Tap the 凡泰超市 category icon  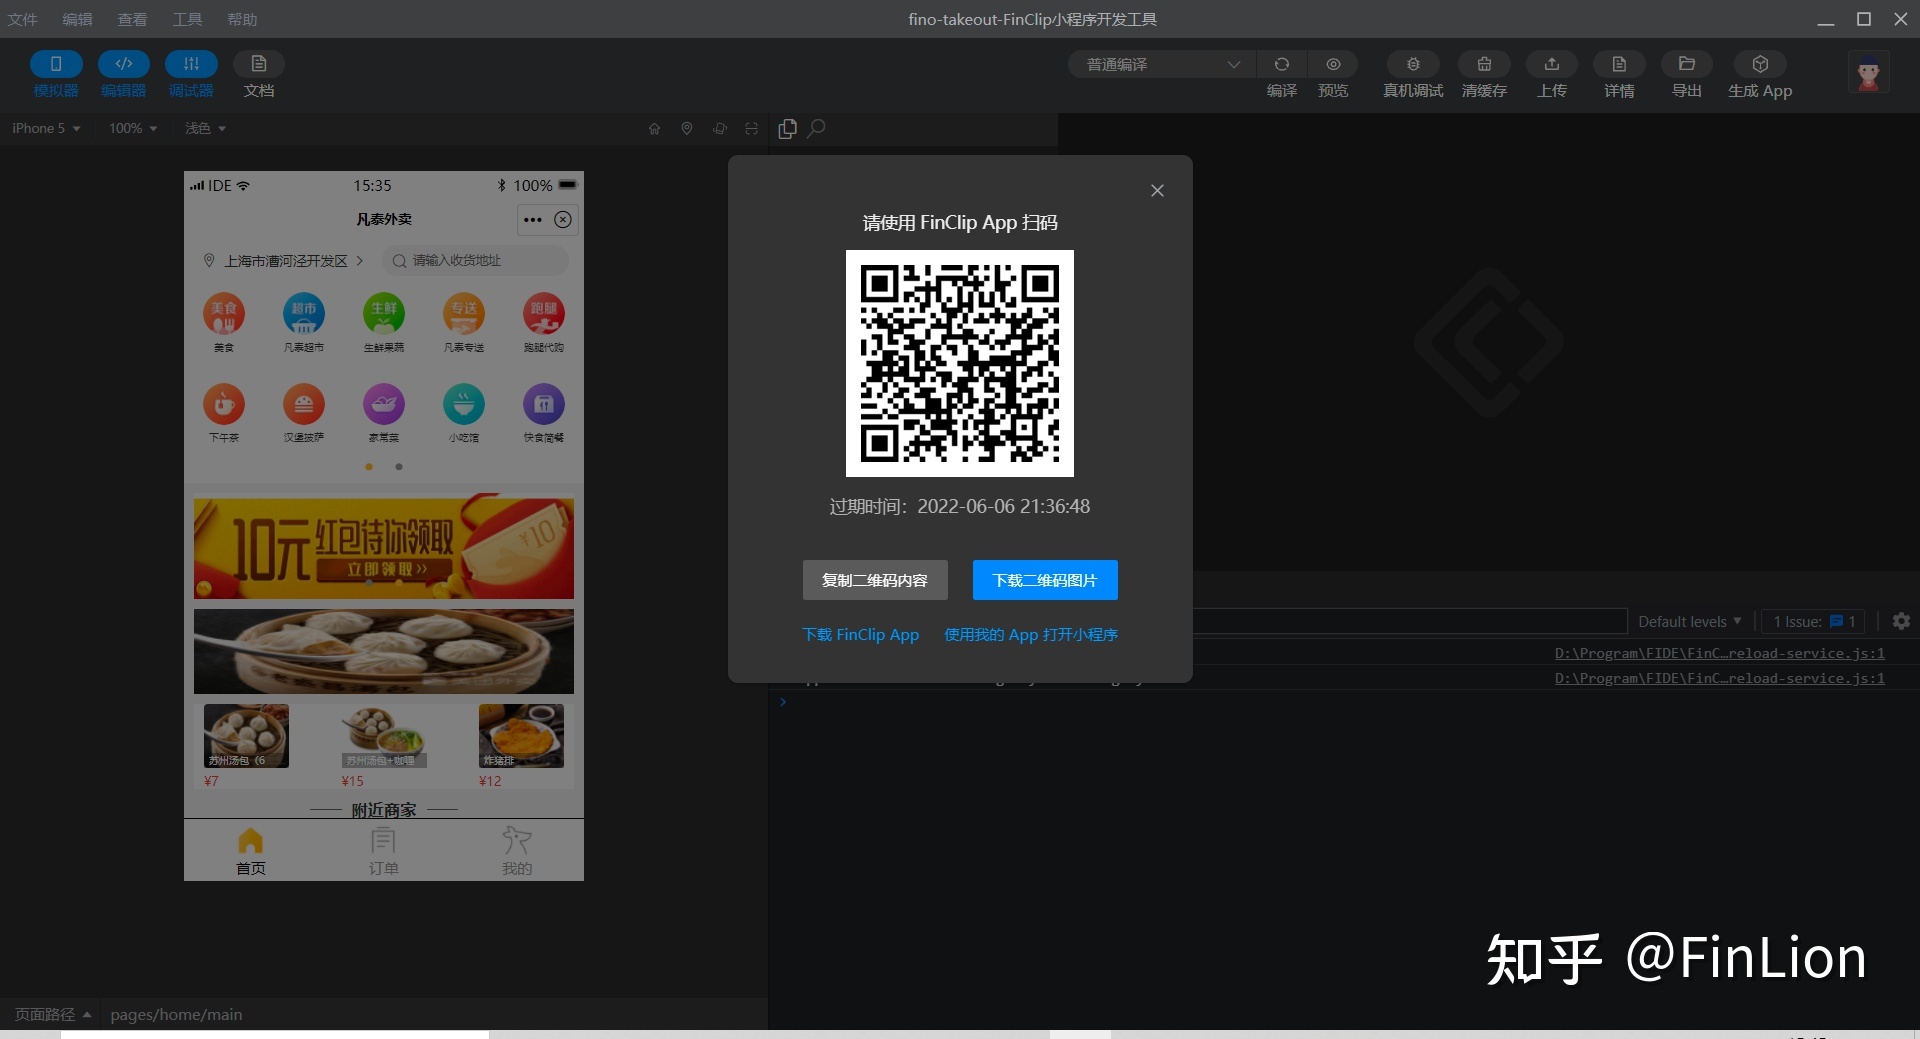[x=304, y=314]
